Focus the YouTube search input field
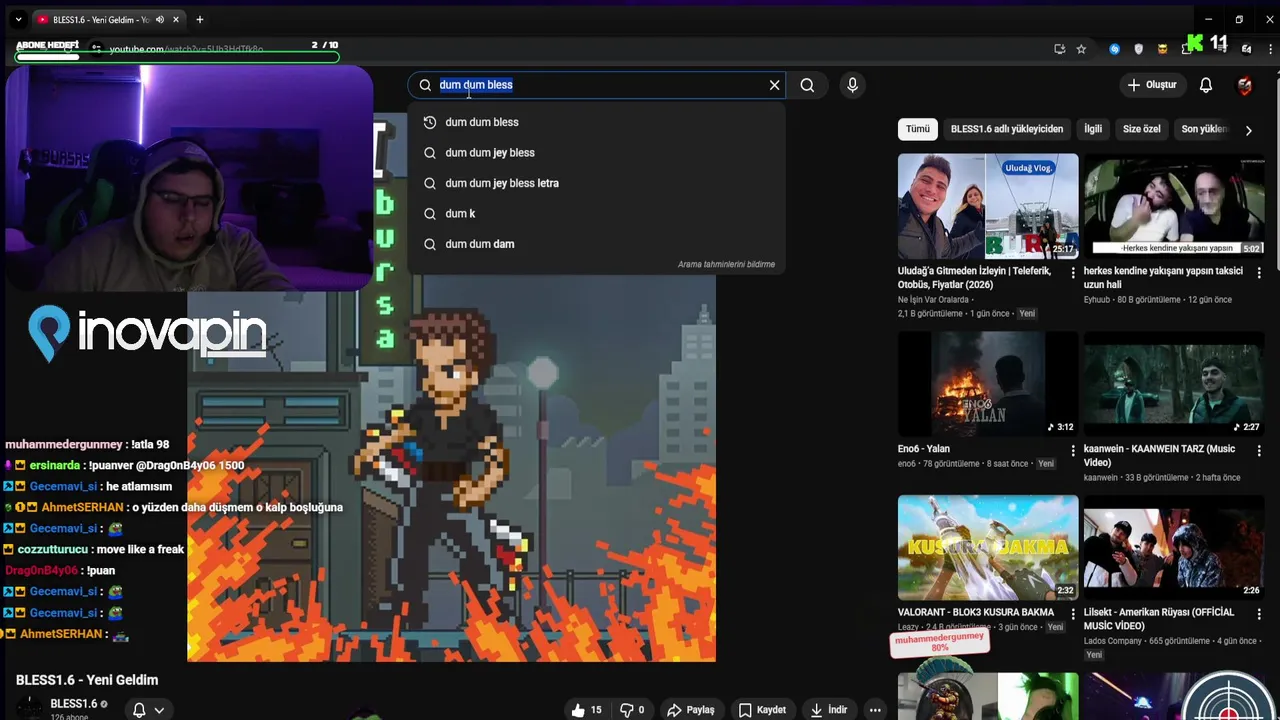1280x720 pixels. coord(600,85)
